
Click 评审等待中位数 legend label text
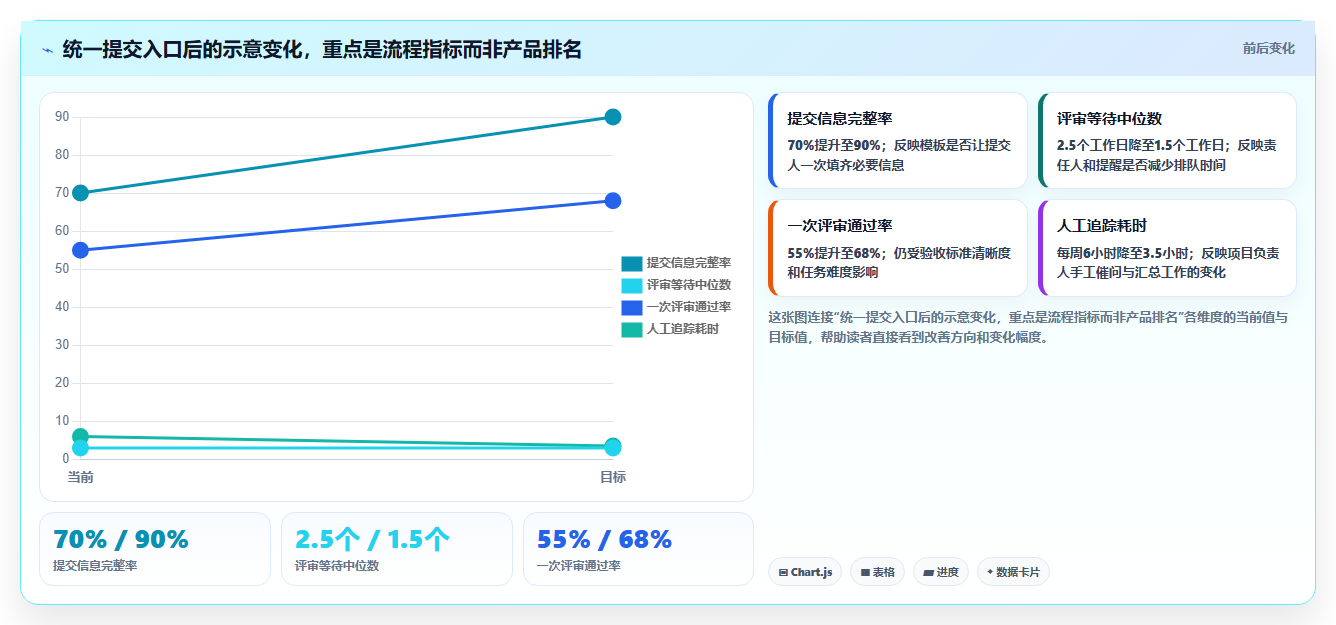click(x=689, y=285)
